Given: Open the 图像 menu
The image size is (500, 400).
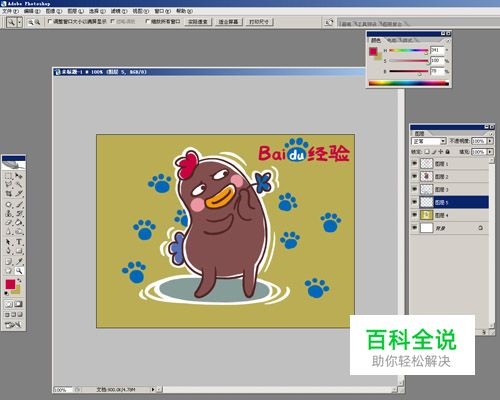Looking at the screenshot, I should 54,11.
